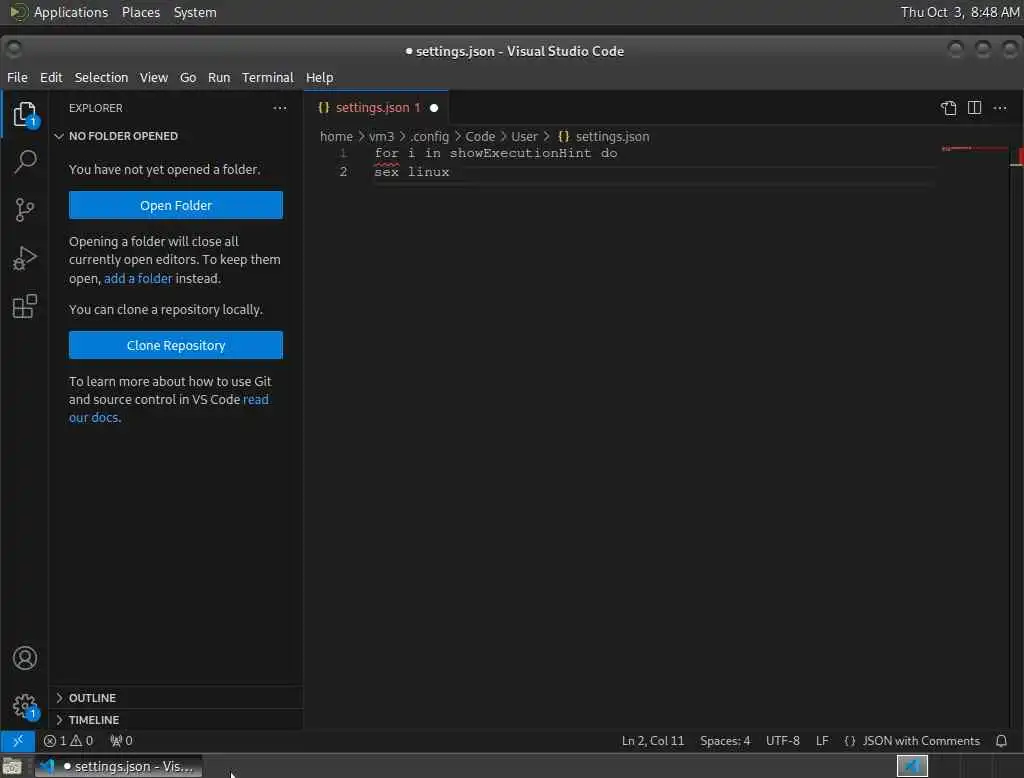
Task: Open the Extensions view
Action: 25,306
